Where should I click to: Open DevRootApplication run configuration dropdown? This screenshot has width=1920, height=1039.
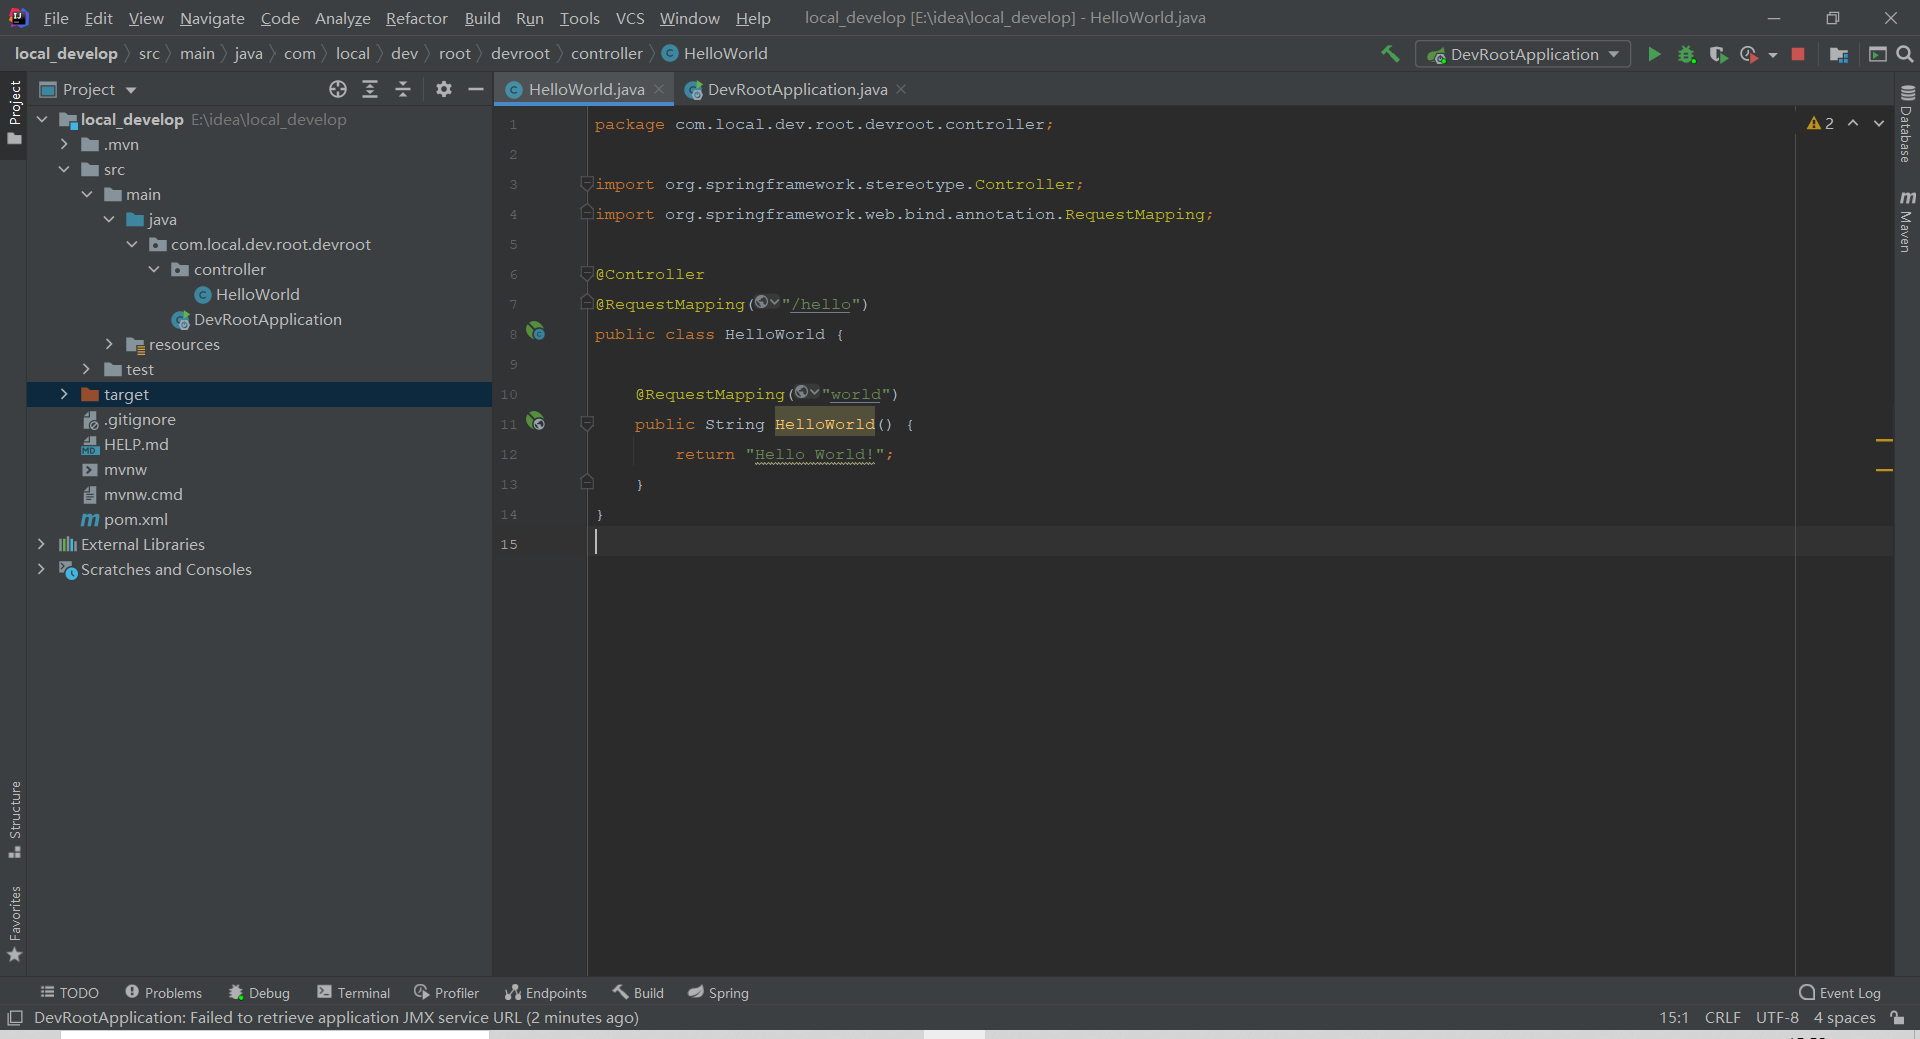click(x=1523, y=54)
